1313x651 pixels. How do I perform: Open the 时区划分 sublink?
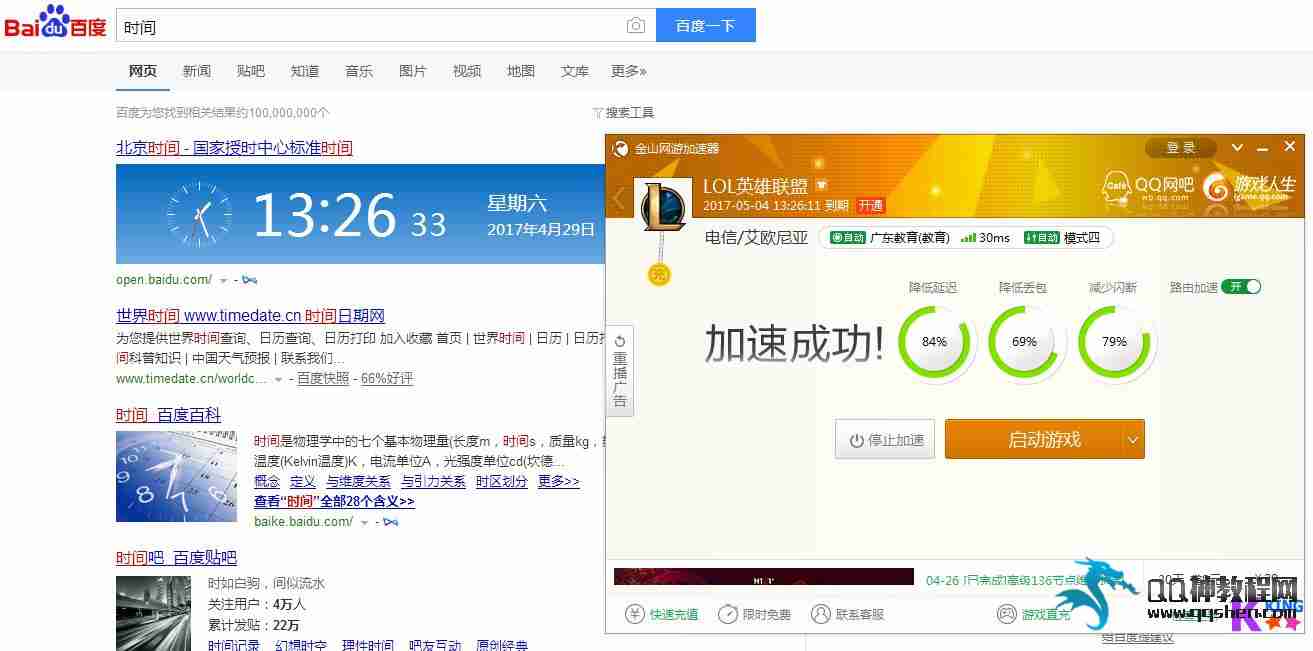pyautogui.click(x=502, y=482)
